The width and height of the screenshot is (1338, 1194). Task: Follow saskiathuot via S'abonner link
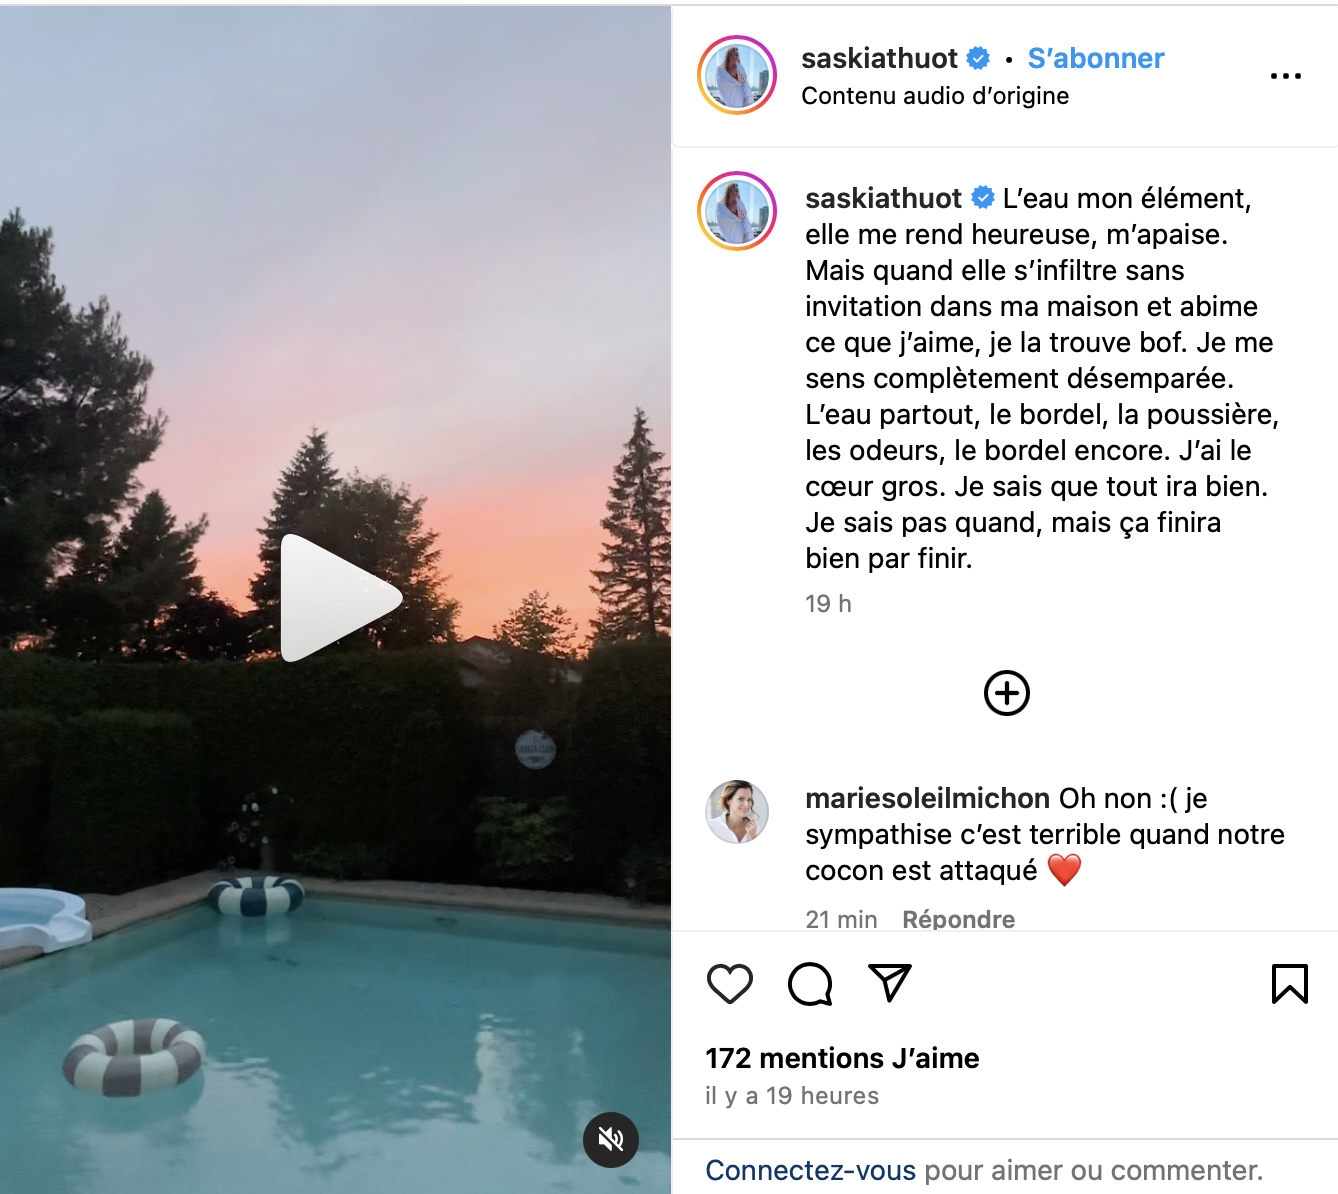[1096, 59]
